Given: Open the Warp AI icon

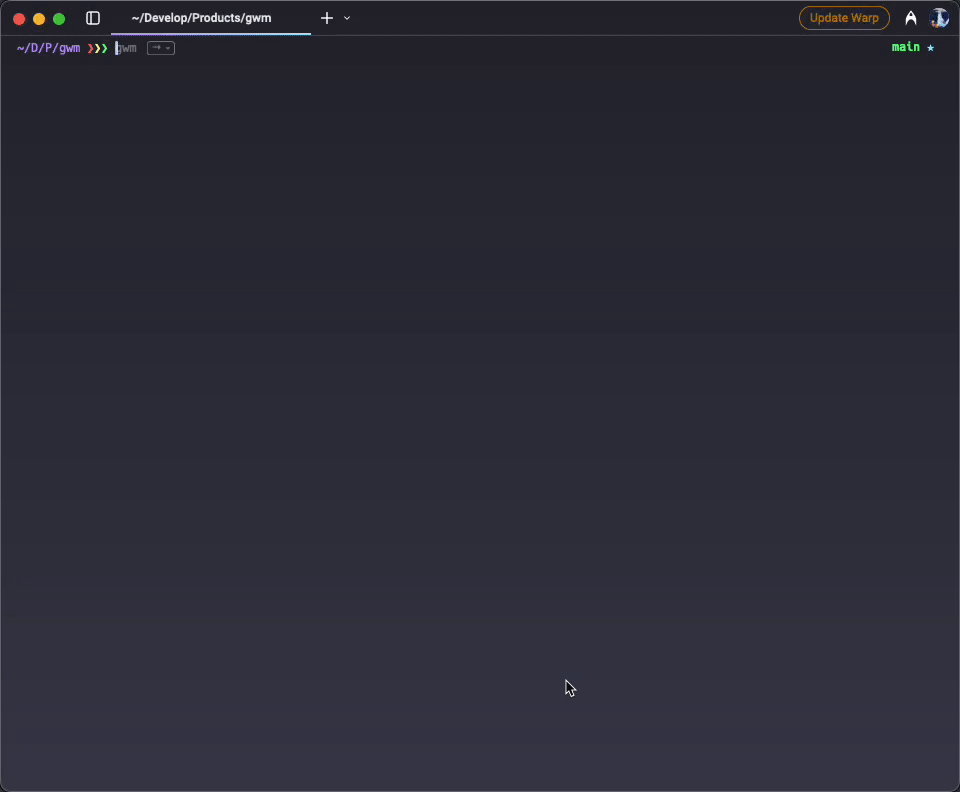Looking at the screenshot, I should click(911, 18).
